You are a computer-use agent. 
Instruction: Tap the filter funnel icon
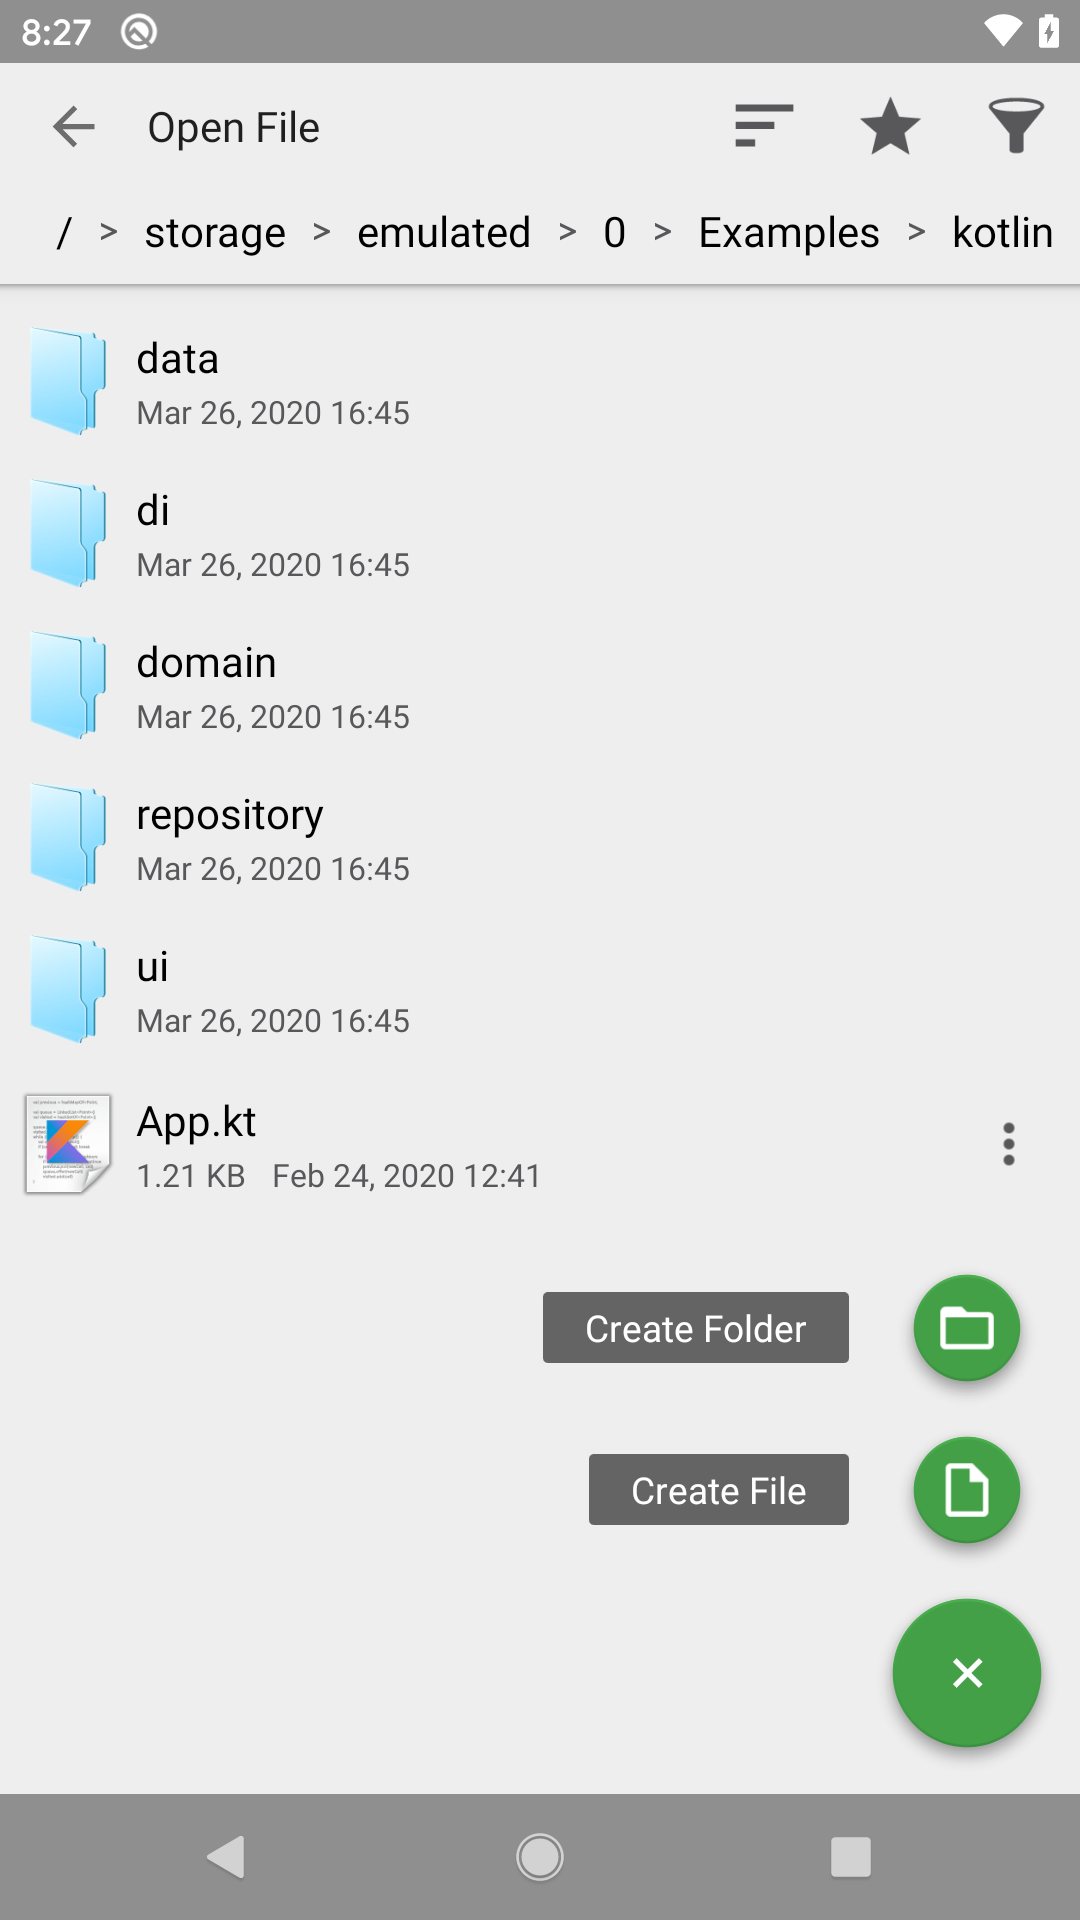click(x=1016, y=127)
